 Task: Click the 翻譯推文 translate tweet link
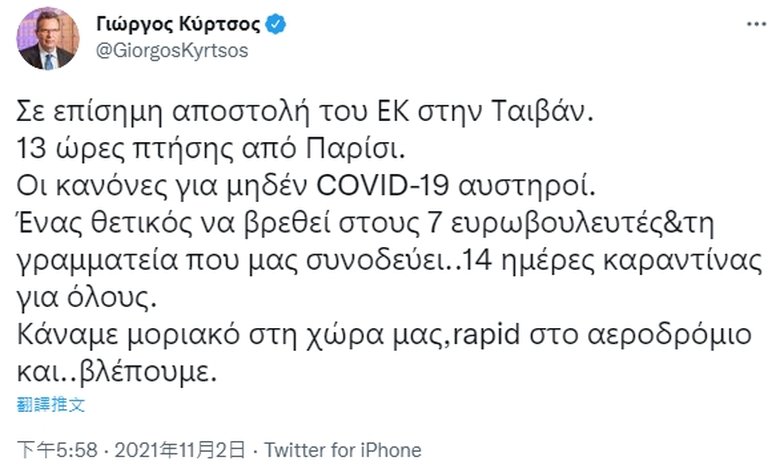46,404
